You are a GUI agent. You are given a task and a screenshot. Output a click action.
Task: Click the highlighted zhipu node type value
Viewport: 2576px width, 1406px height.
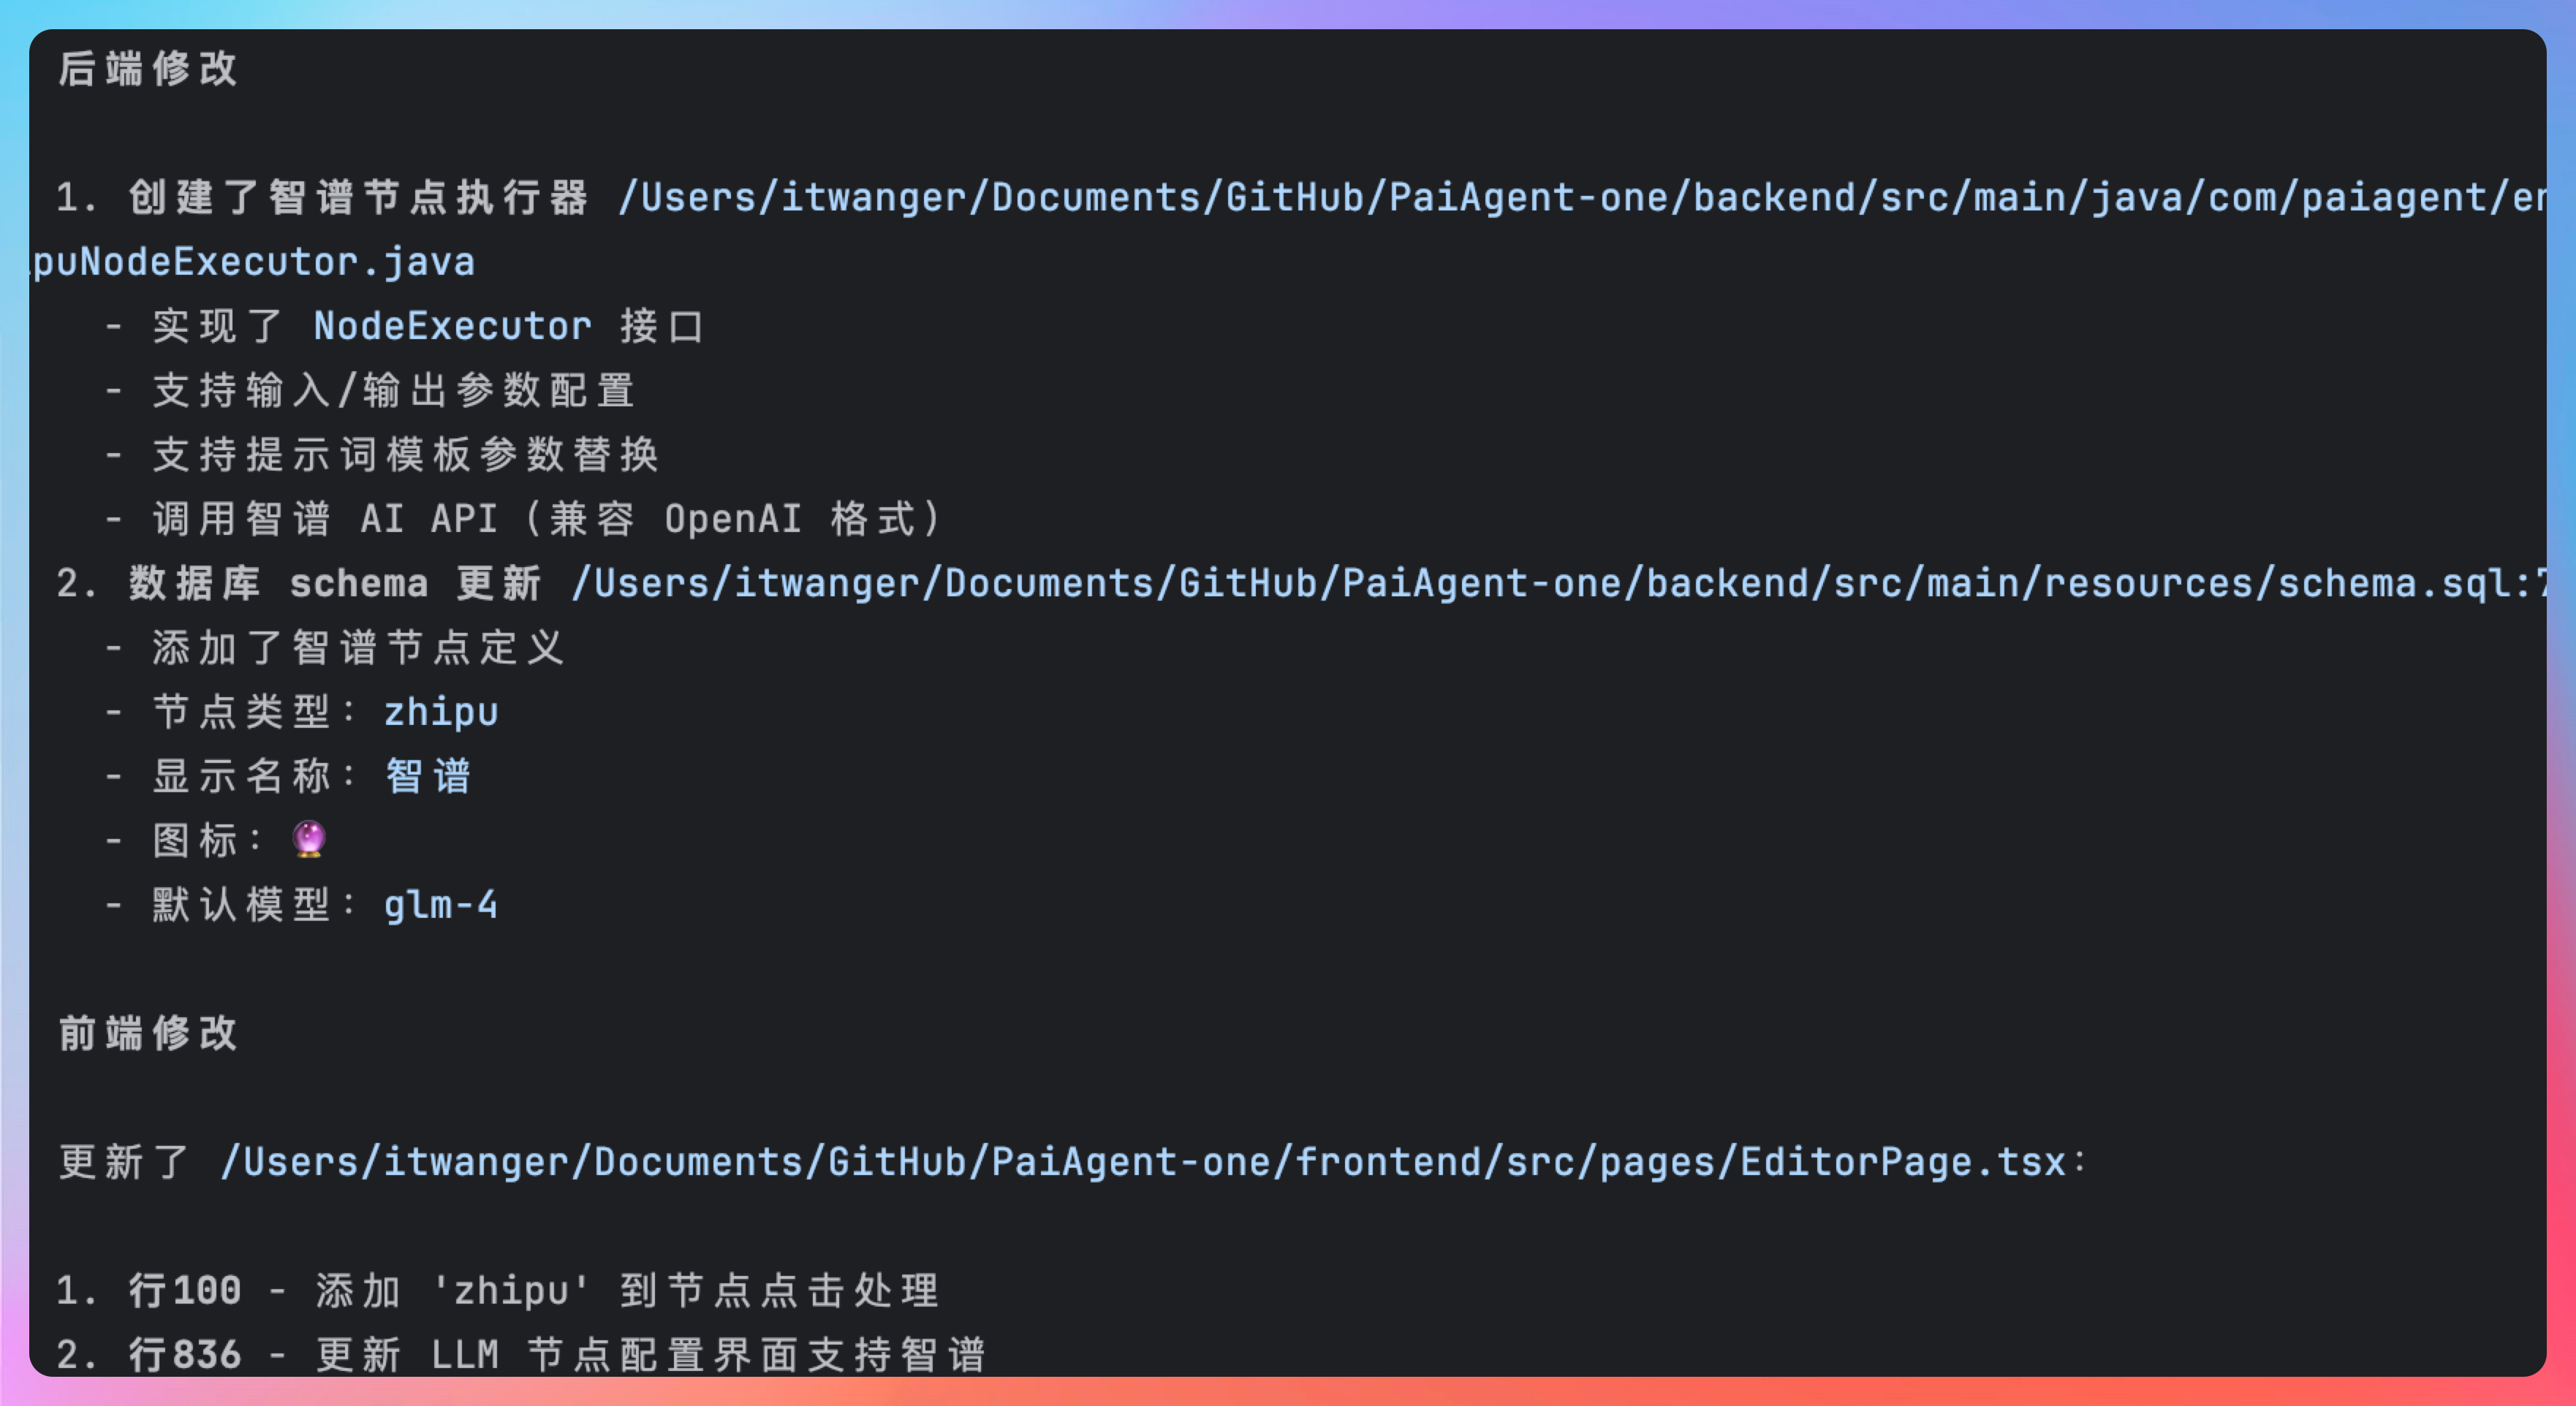pos(441,713)
